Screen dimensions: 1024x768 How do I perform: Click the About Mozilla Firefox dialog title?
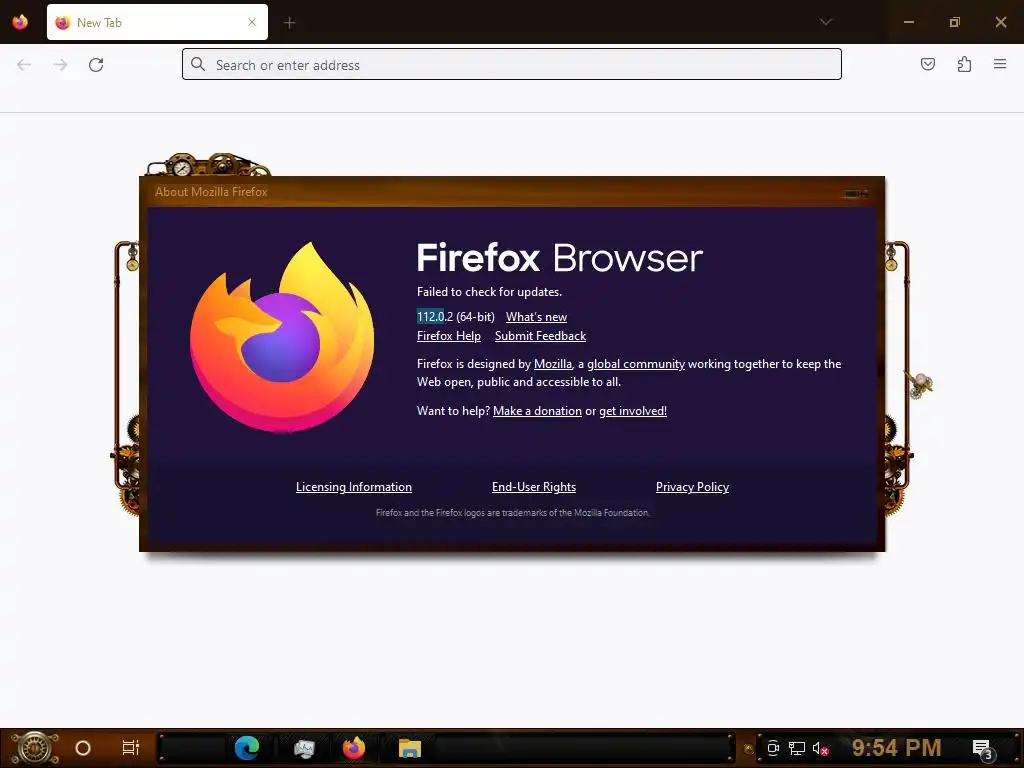coord(211,192)
